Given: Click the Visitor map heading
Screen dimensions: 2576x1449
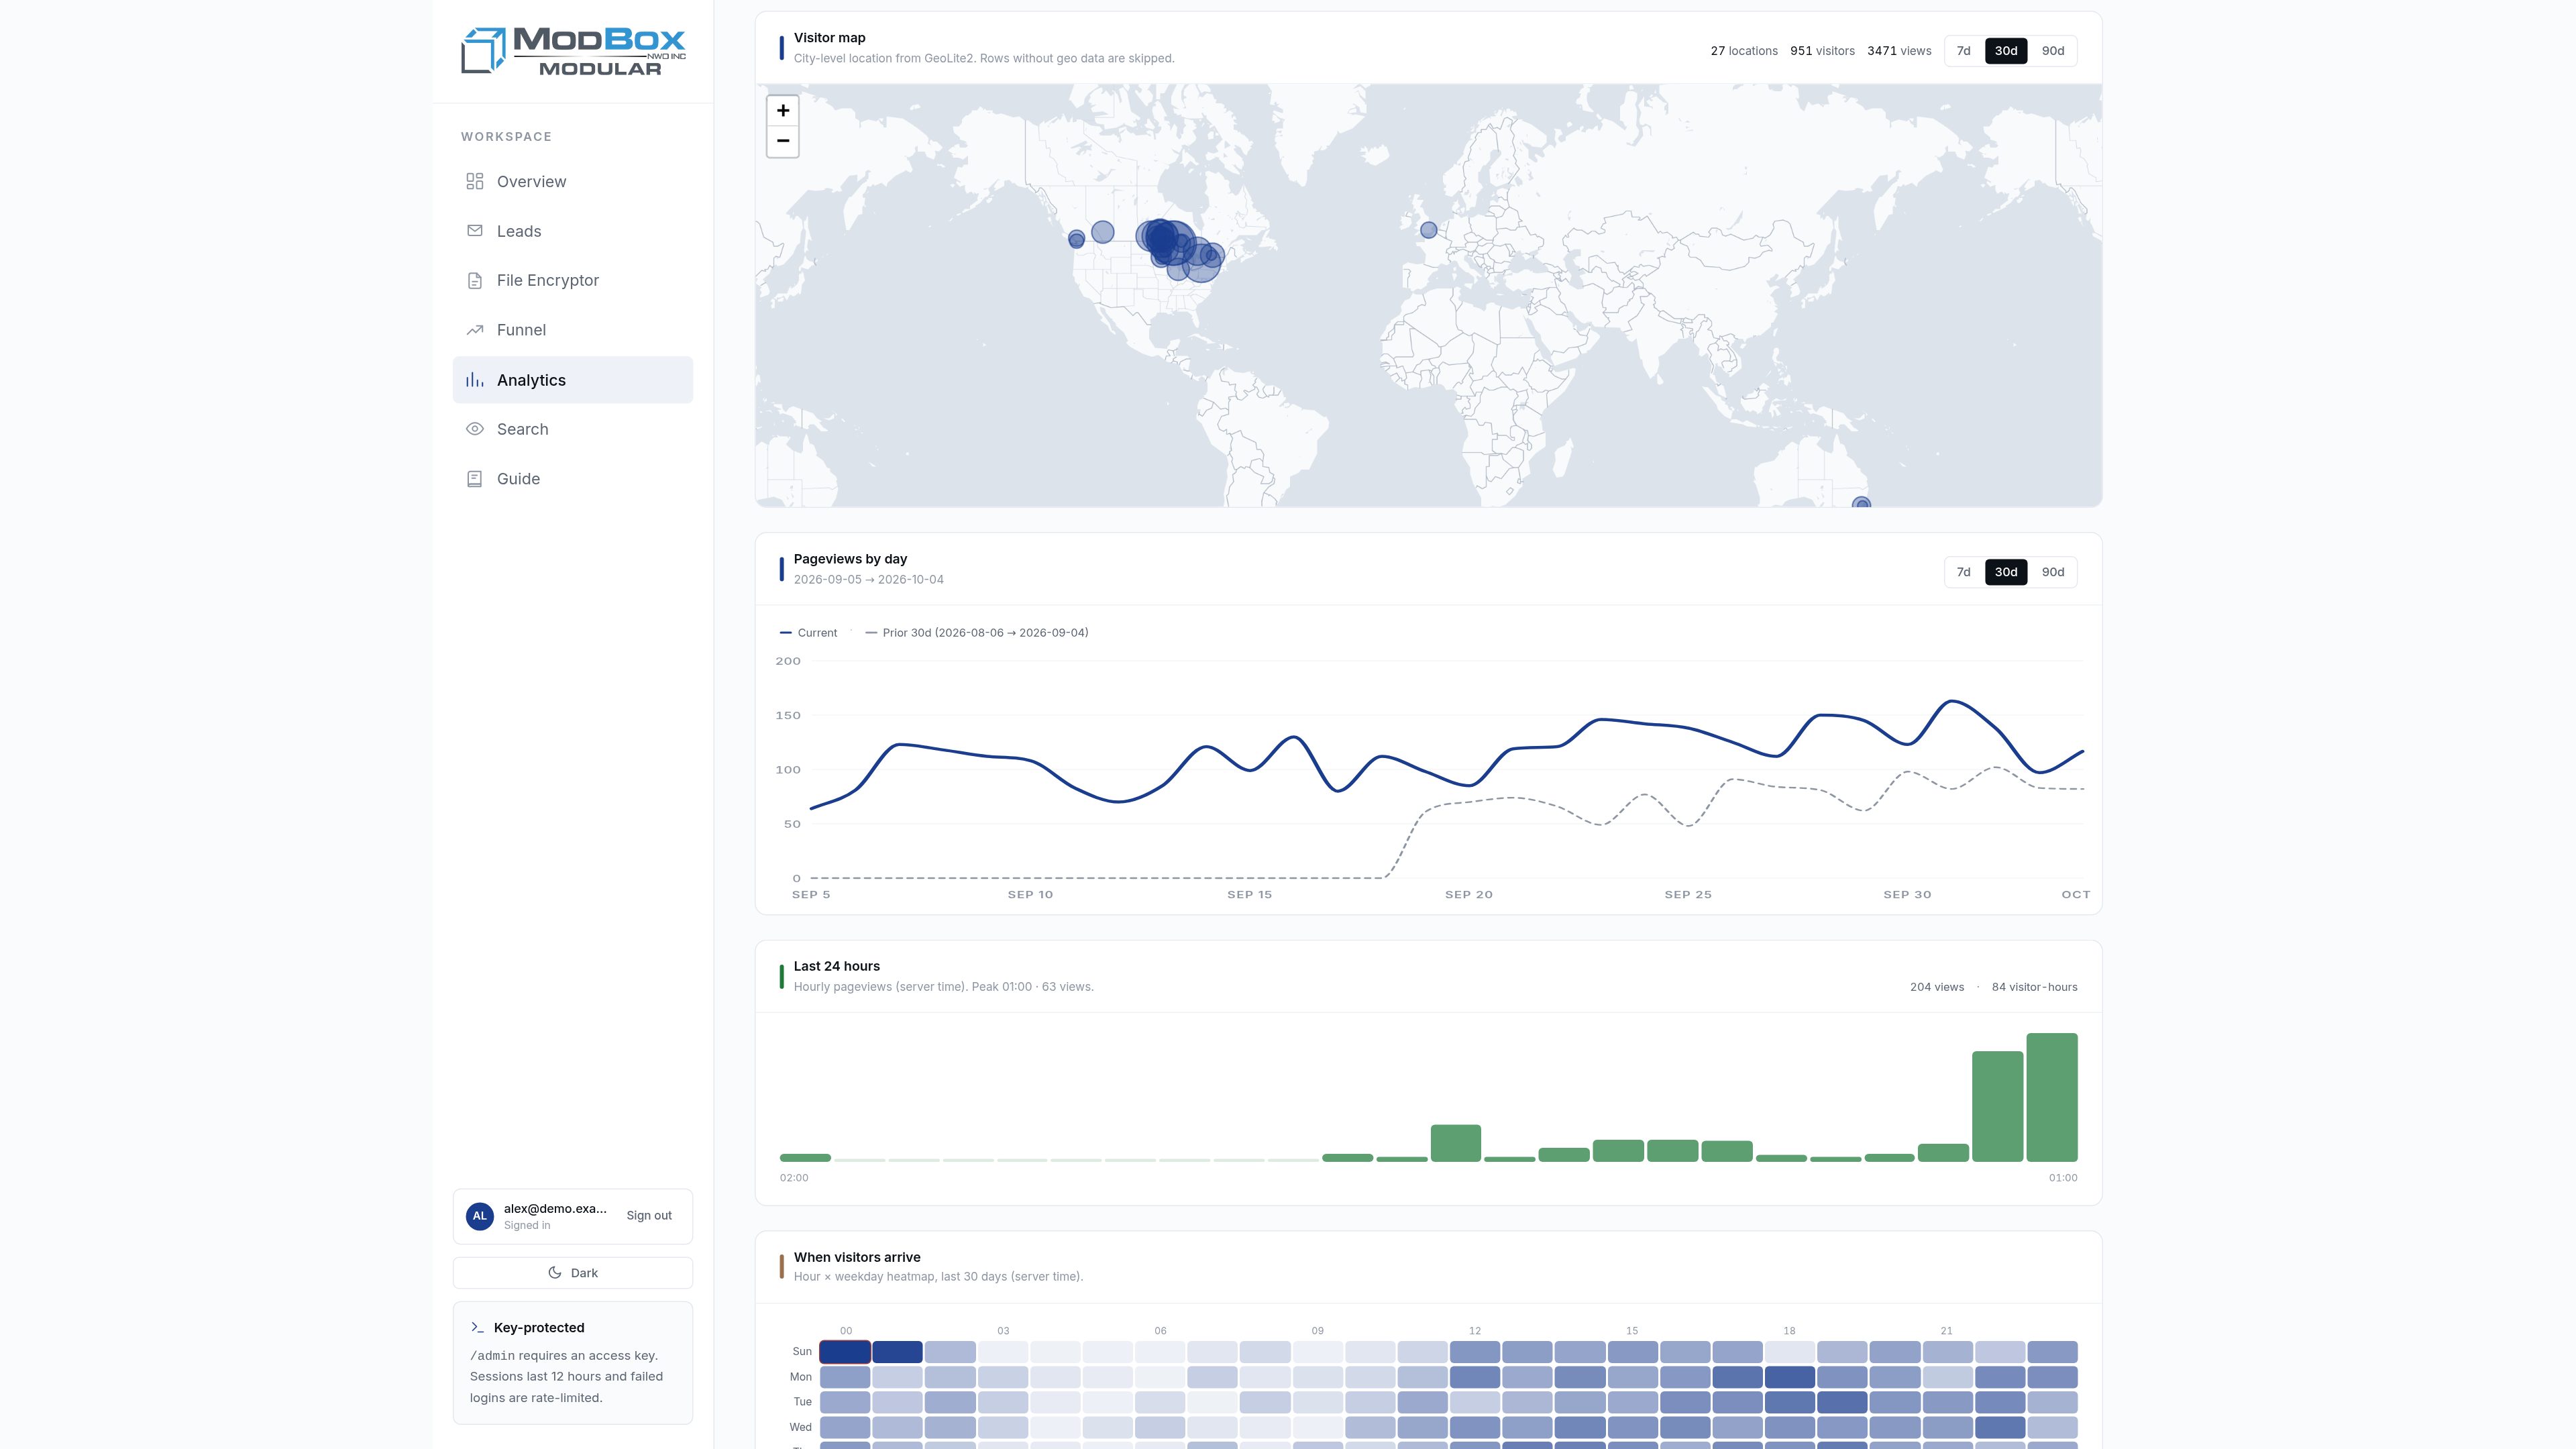Looking at the screenshot, I should click(x=830, y=38).
